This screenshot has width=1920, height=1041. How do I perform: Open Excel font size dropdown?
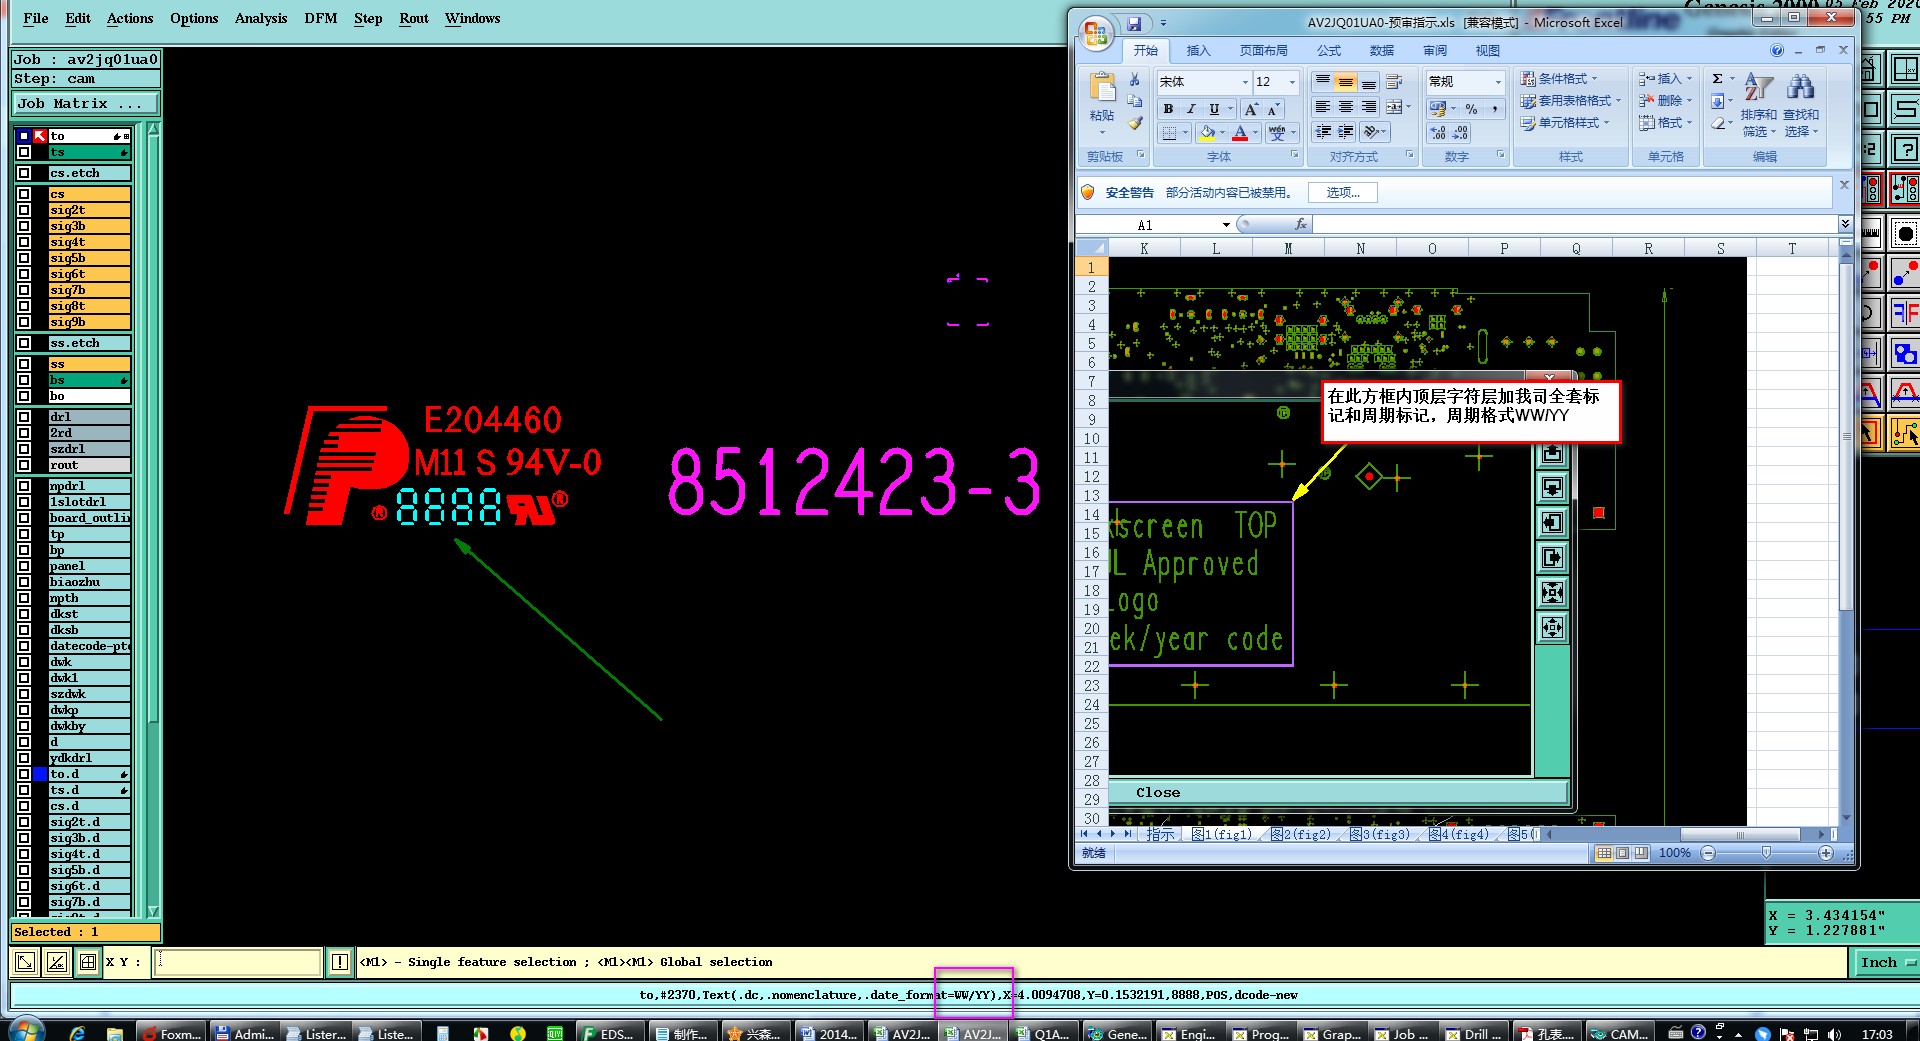tap(1292, 82)
